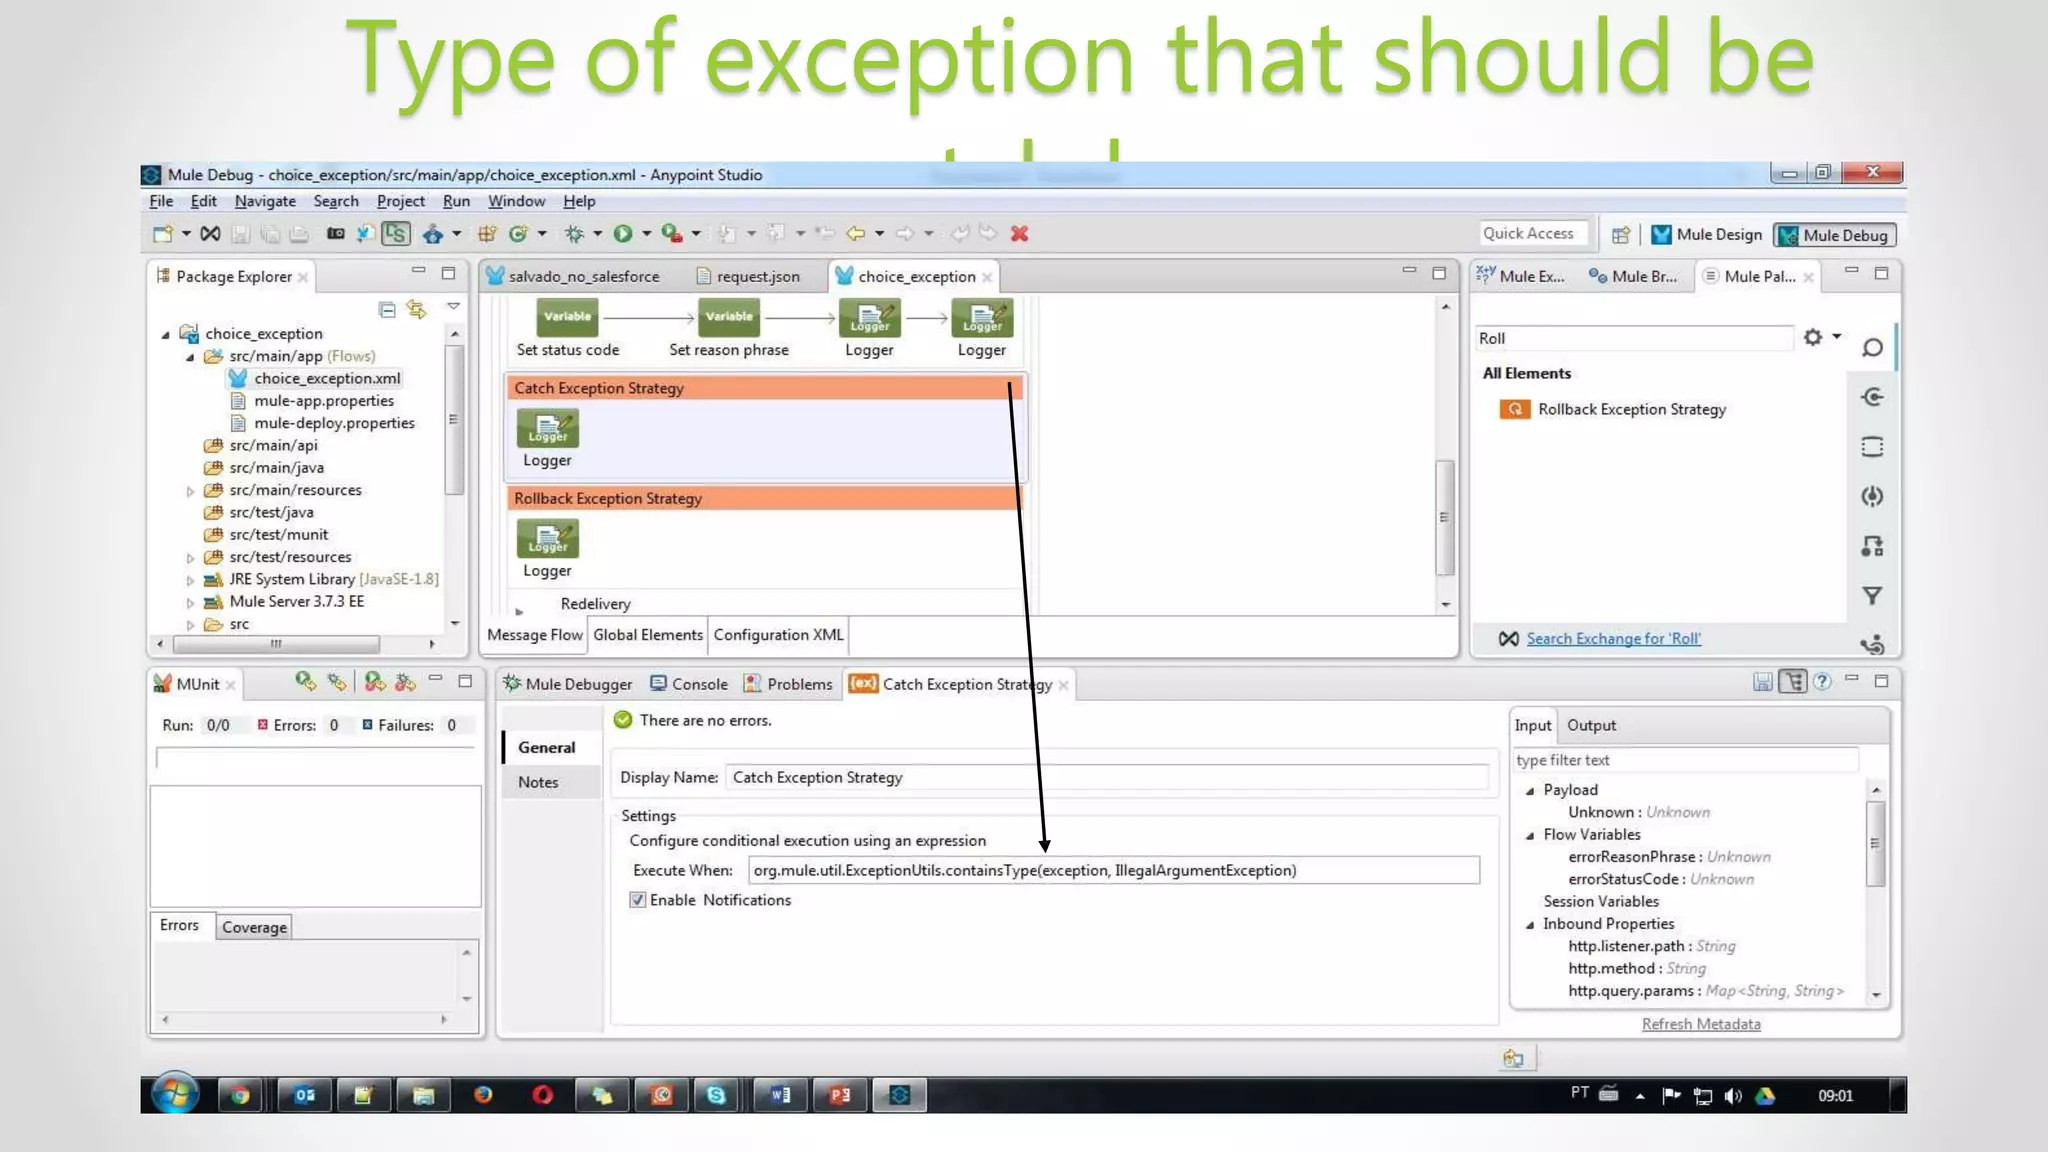
Task: Click the properties help question mark icon
Action: click(1822, 681)
